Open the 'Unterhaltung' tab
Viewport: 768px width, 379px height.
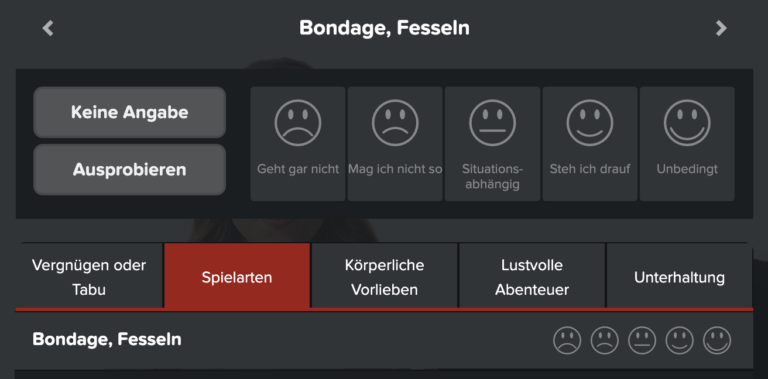(x=679, y=277)
